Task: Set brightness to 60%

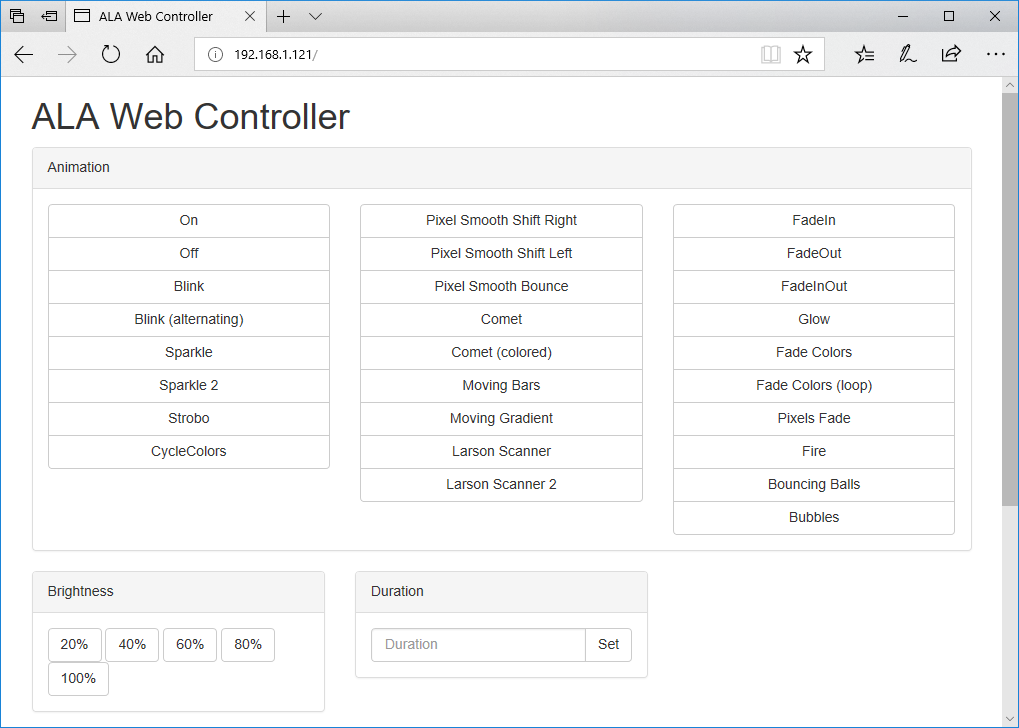Action: (x=190, y=645)
